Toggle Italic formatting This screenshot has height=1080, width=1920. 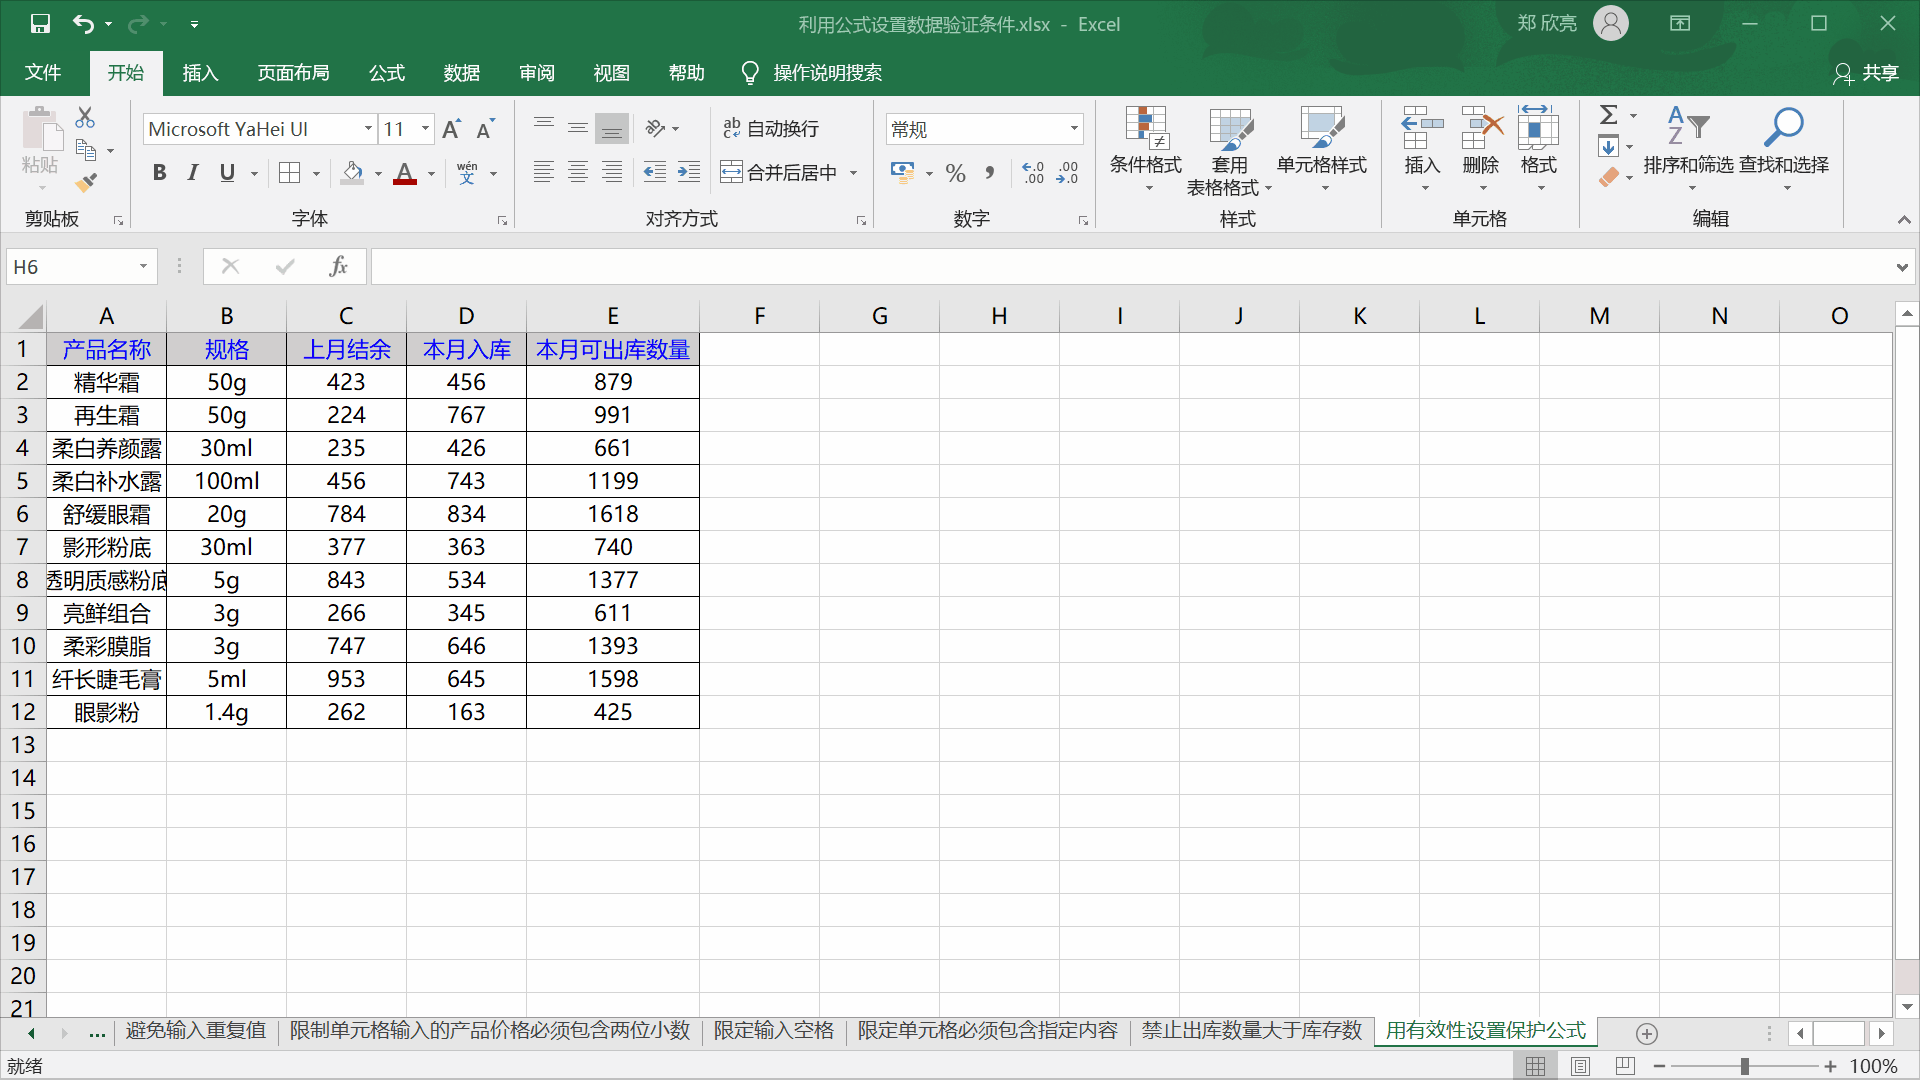click(193, 173)
